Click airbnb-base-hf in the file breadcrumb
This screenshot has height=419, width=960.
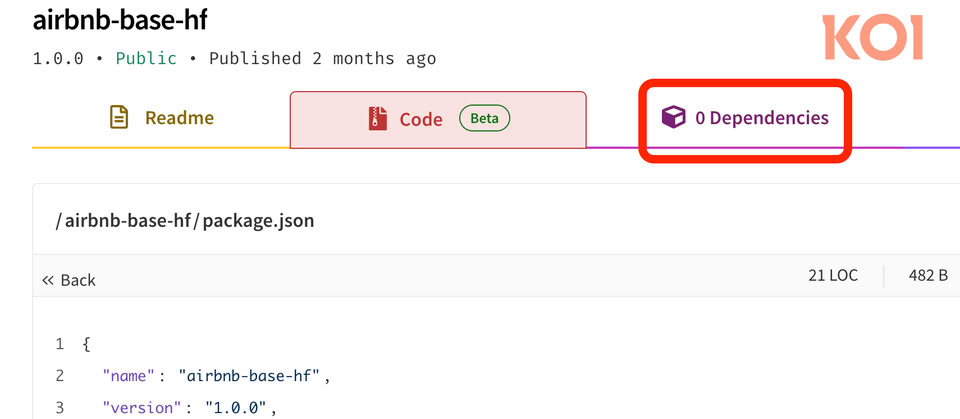(x=131, y=220)
